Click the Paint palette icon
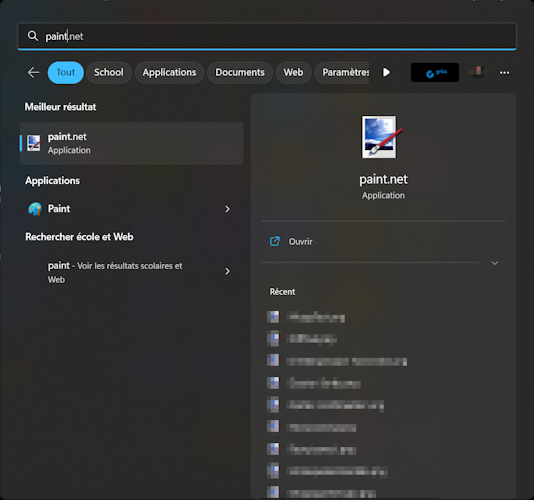 click(34, 209)
